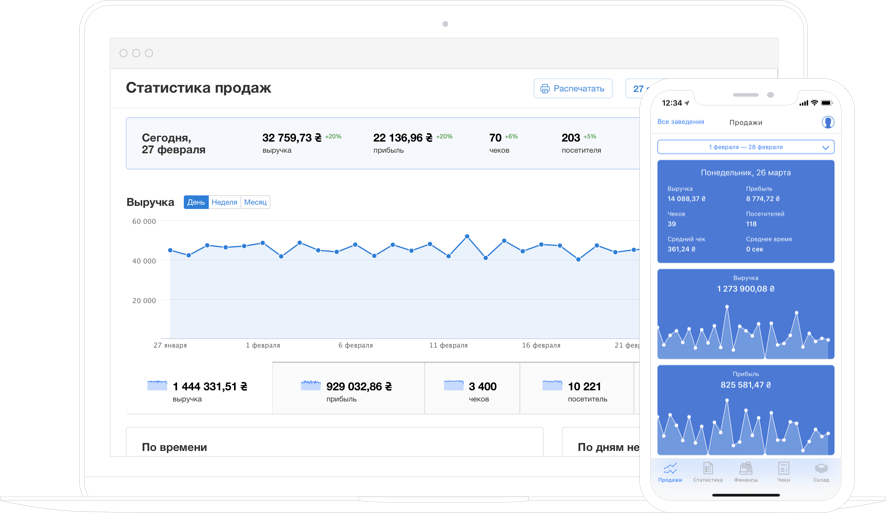Screen dimensions: 886x513
Task: Switch chart period to День
Action: coord(196,202)
